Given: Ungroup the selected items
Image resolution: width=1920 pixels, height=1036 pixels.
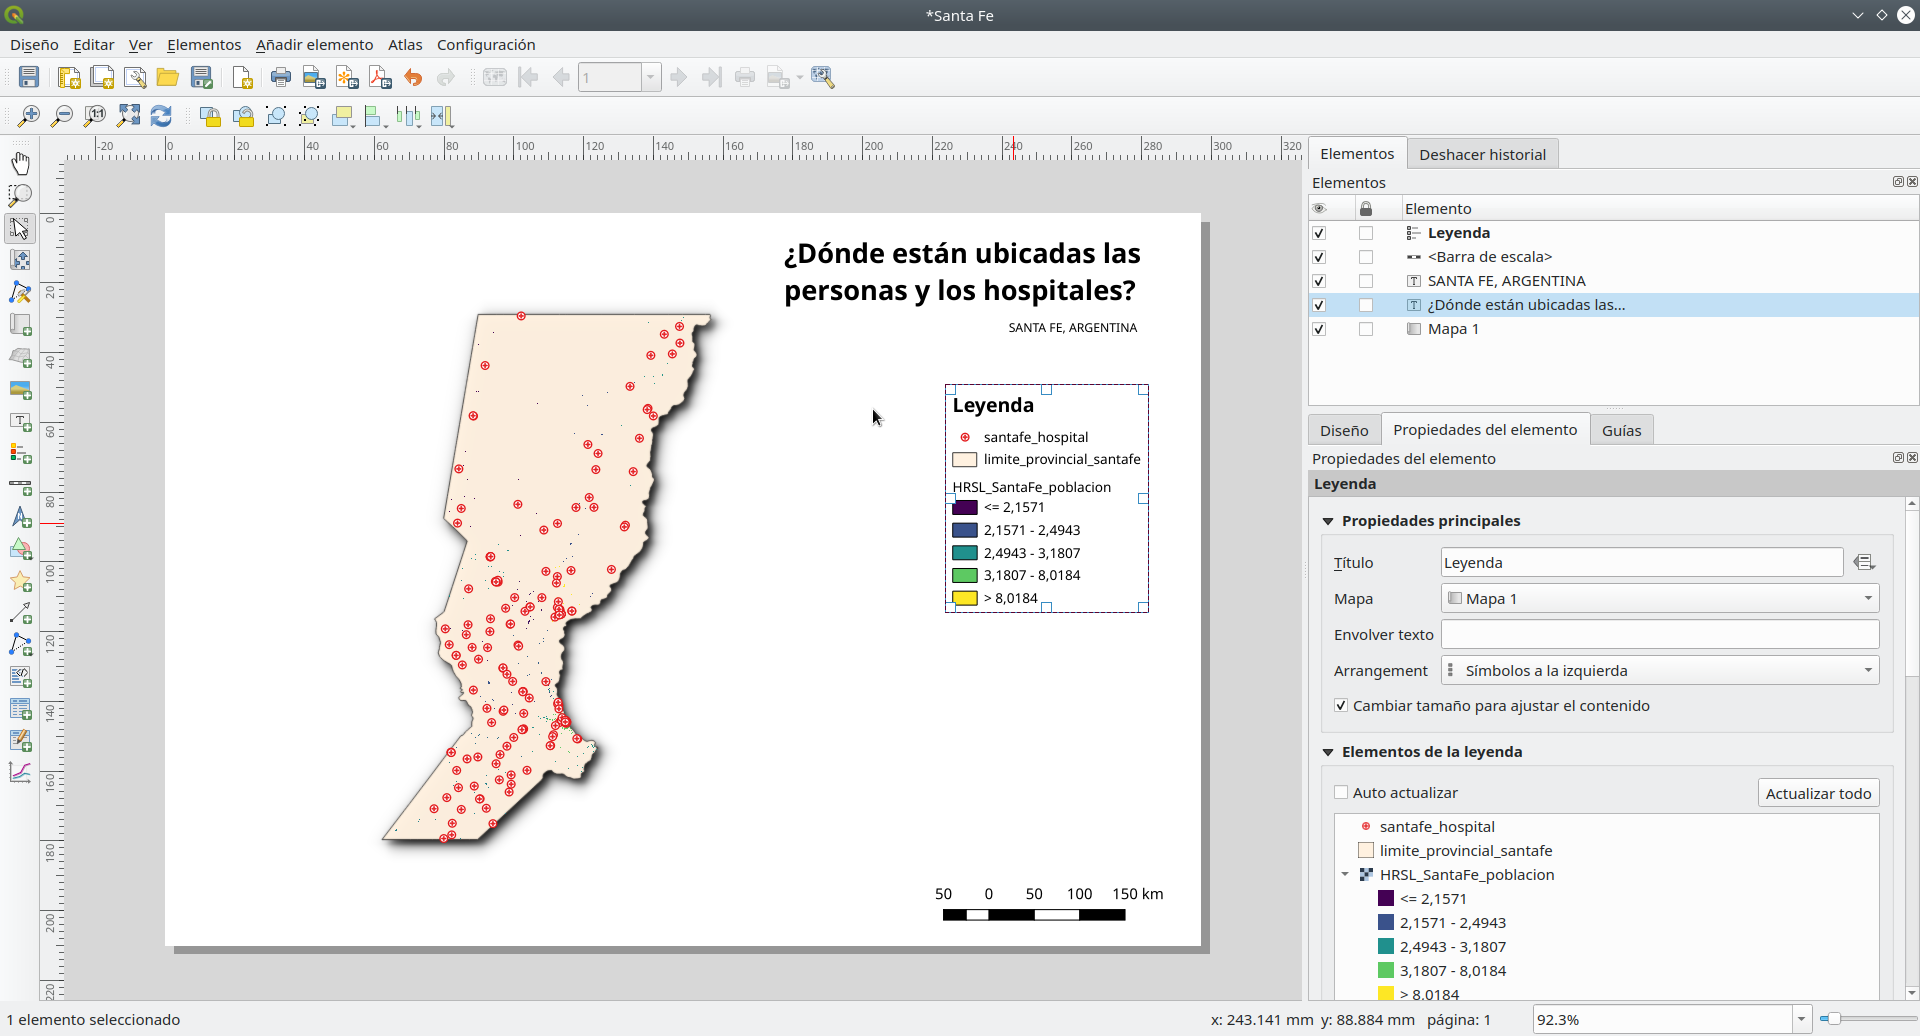Looking at the screenshot, I should (x=309, y=116).
